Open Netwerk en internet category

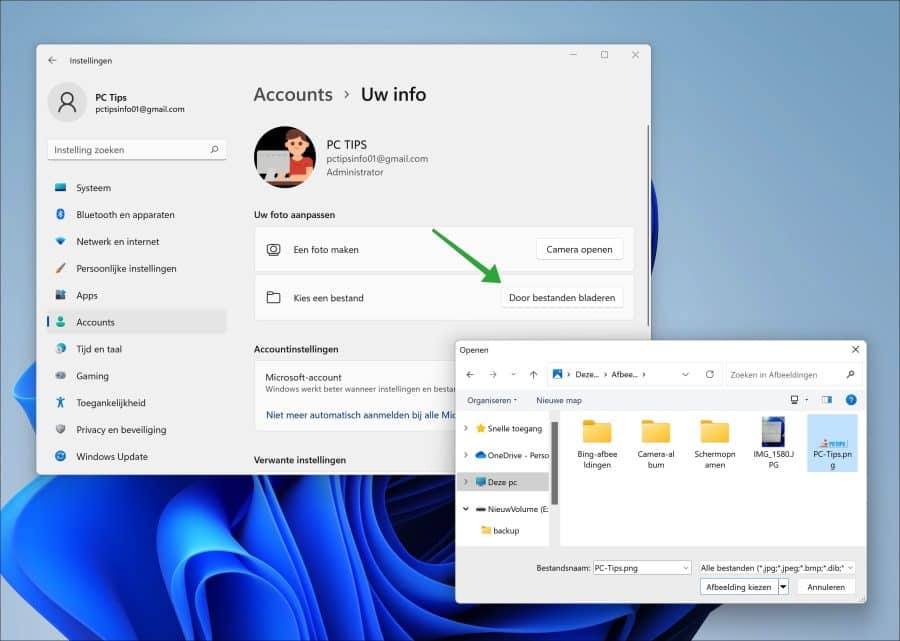137,242
